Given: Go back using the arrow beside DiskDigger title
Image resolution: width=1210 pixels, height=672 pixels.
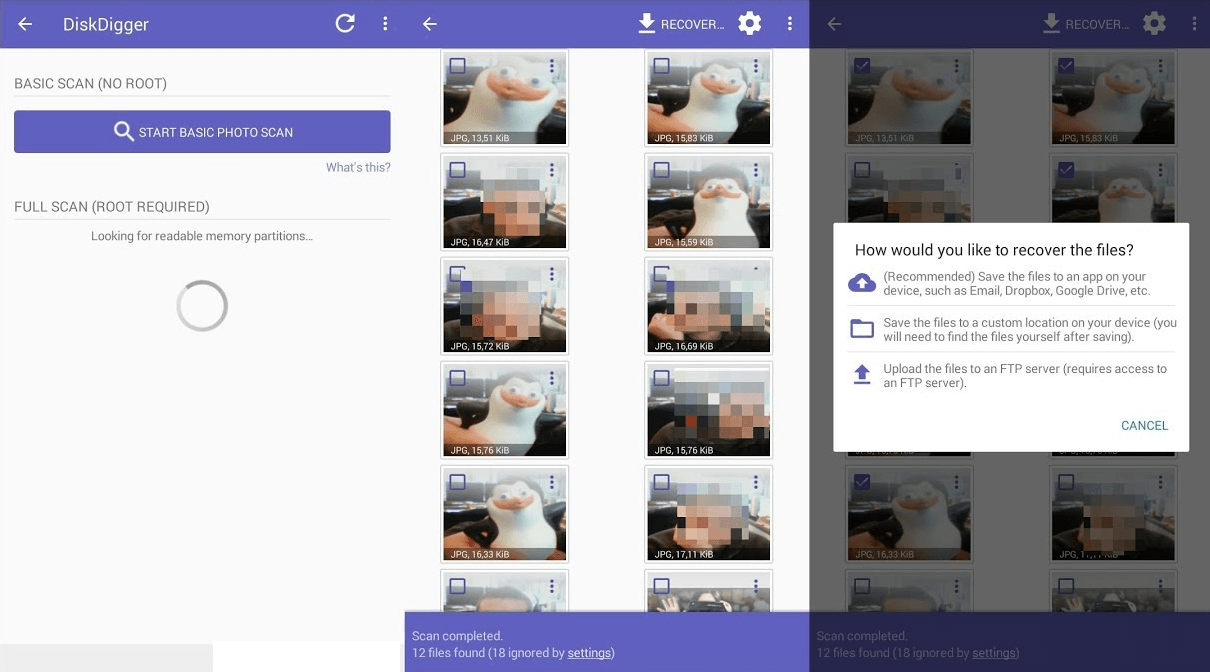Looking at the screenshot, I should (x=25, y=24).
